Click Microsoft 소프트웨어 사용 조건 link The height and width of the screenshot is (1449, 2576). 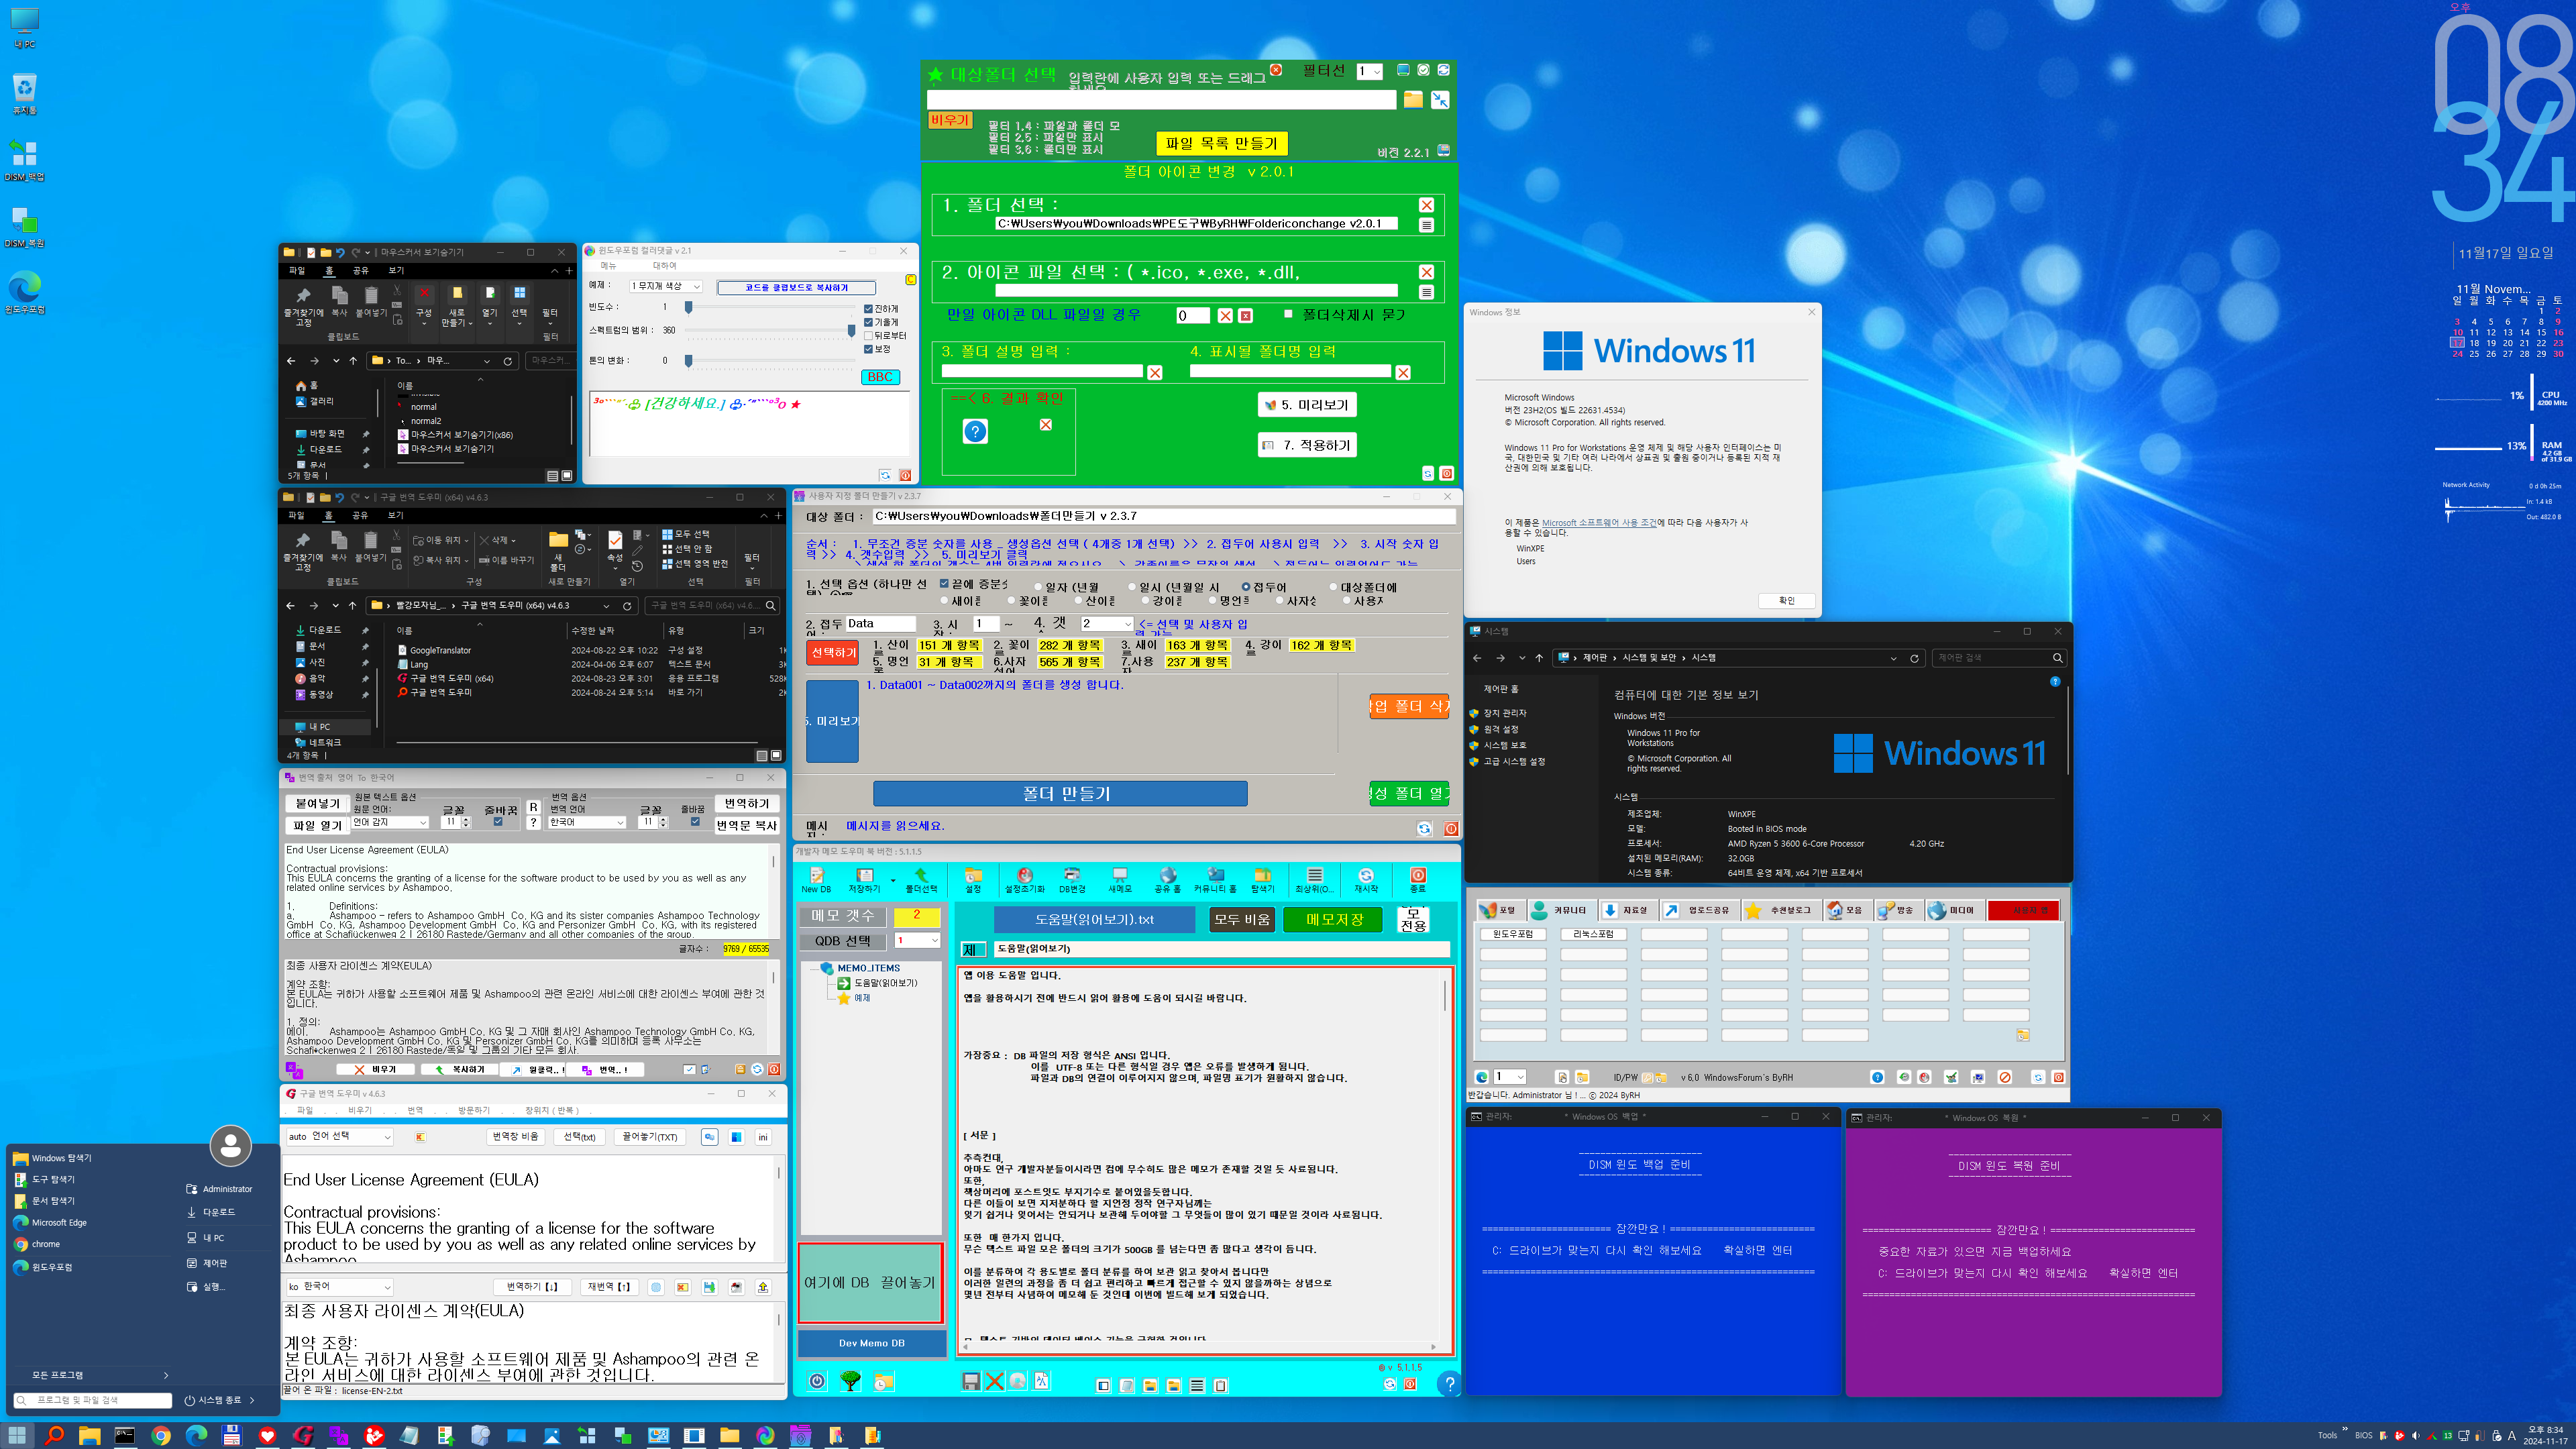coord(1599,523)
